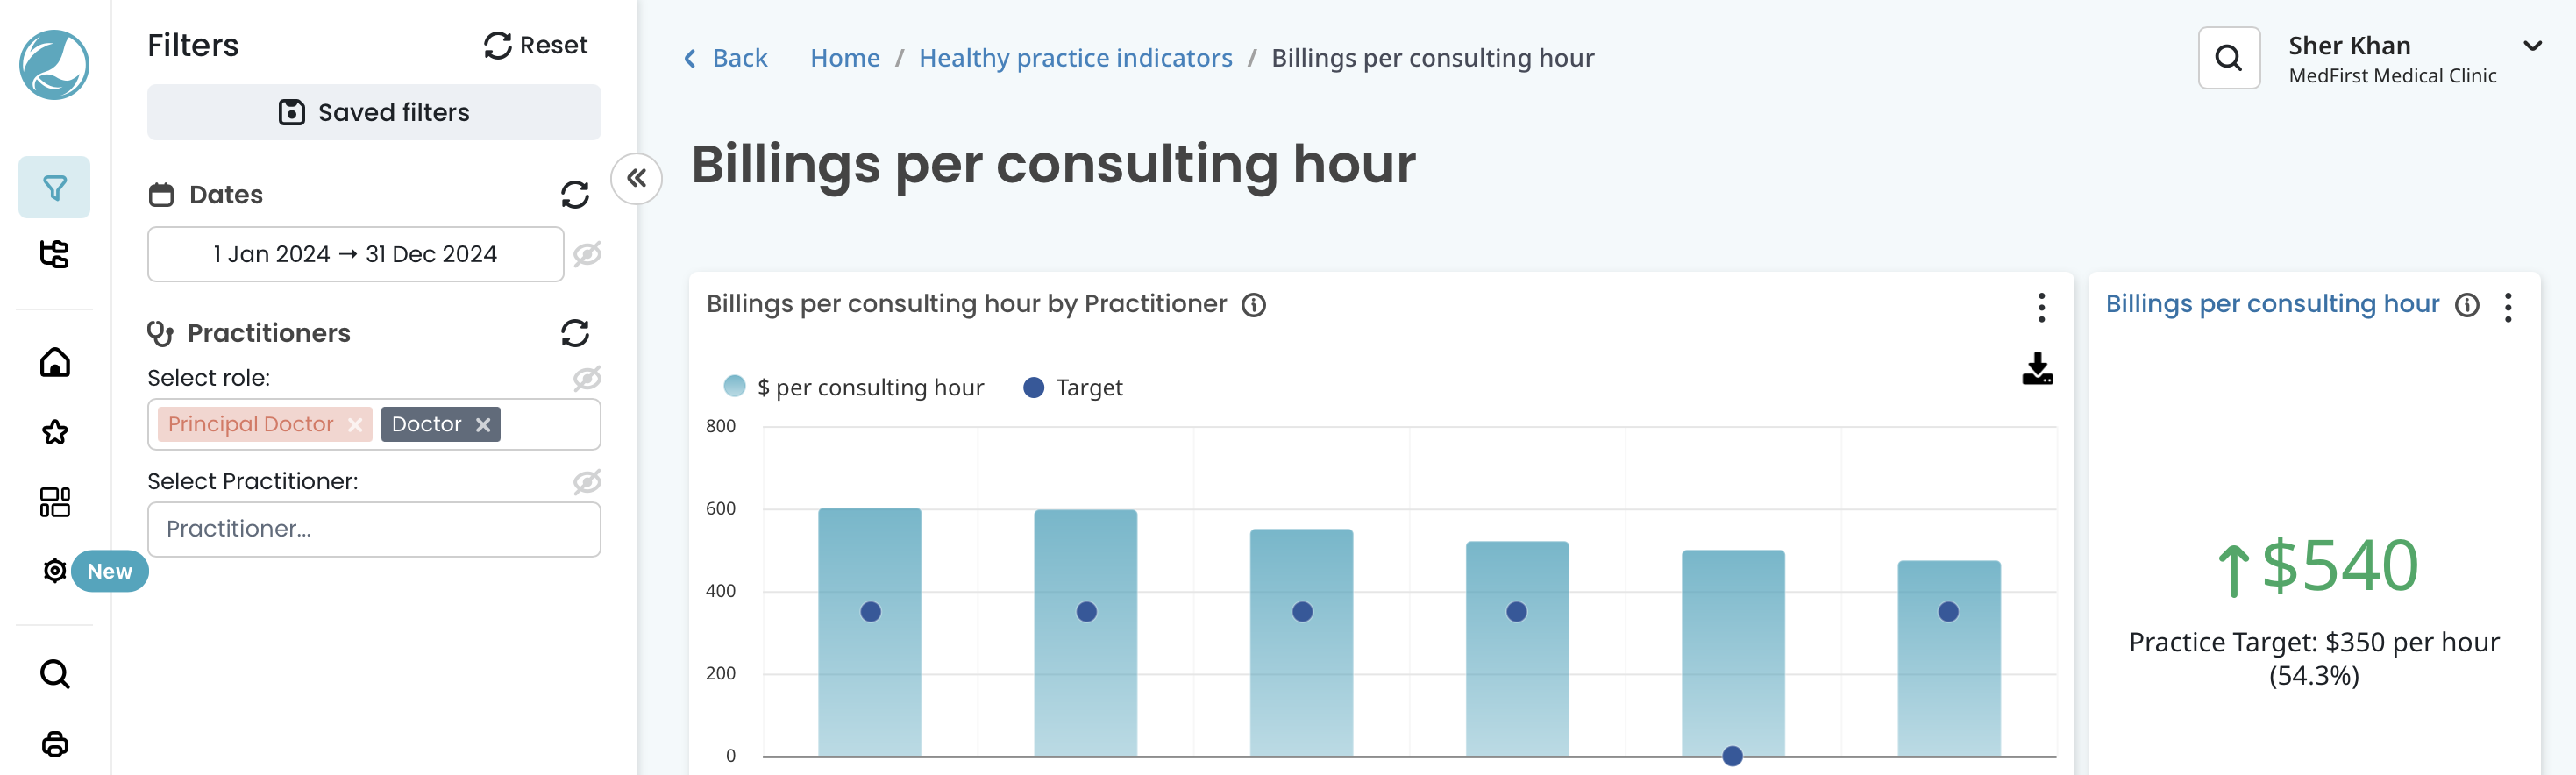The height and width of the screenshot is (775, 2576).
Task: Click the header search button
Action: coord(2229,58)
